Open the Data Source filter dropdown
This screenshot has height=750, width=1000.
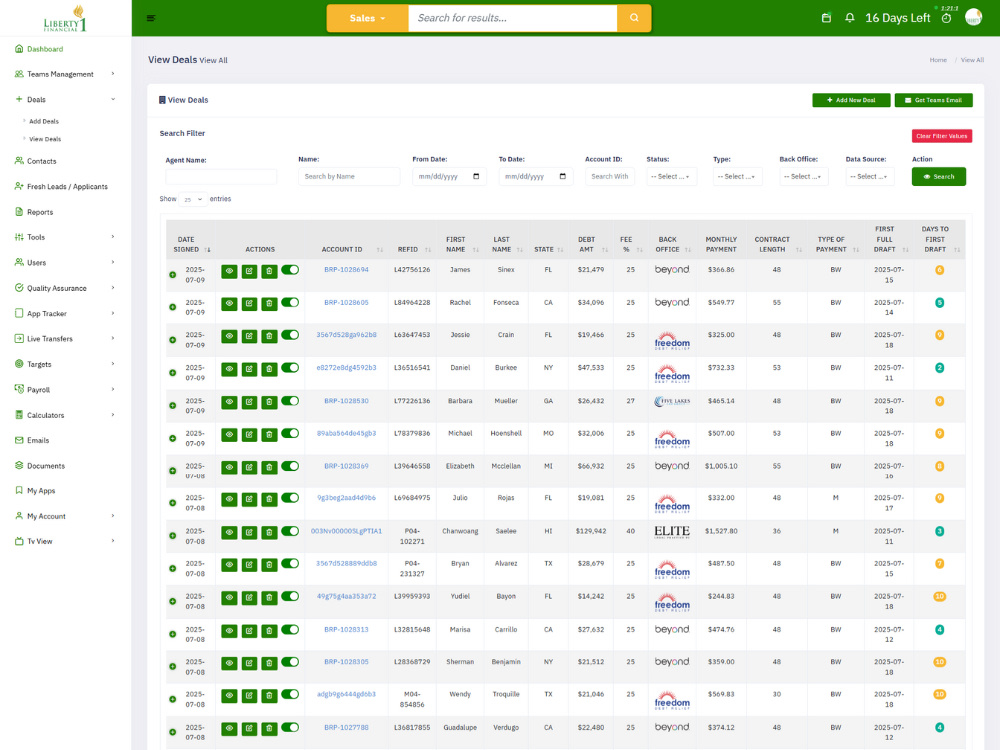[x=870, y=176]
